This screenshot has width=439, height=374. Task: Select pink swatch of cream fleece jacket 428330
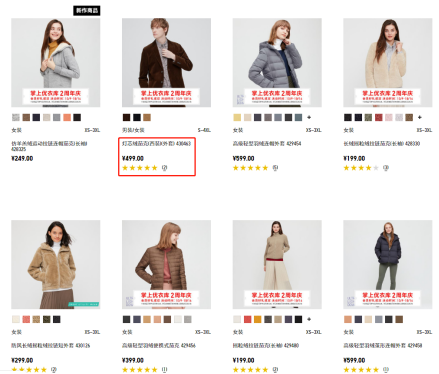click(x=389, y=117)
